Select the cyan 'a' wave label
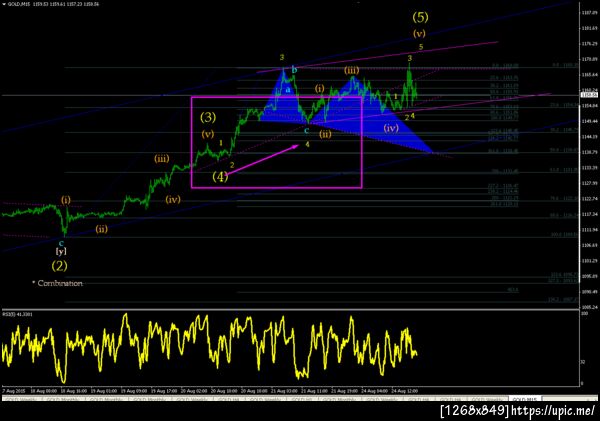The image size is (600, 421). (x=288, y=90)
